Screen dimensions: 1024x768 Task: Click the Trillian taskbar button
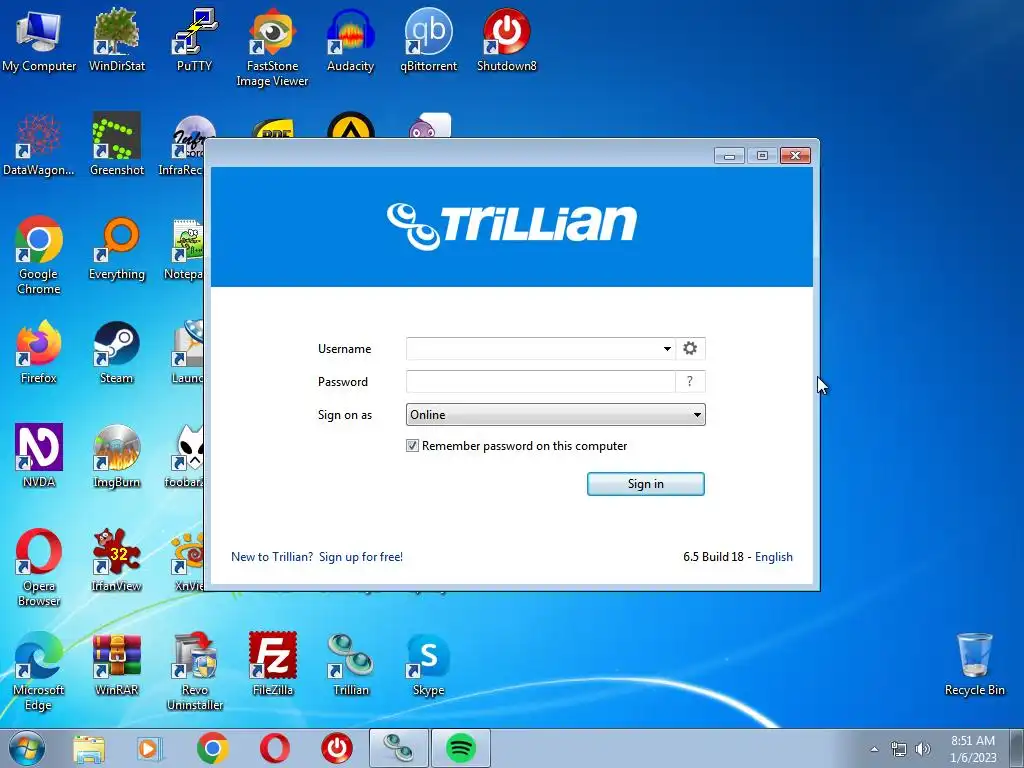click(x=399, y=748)
